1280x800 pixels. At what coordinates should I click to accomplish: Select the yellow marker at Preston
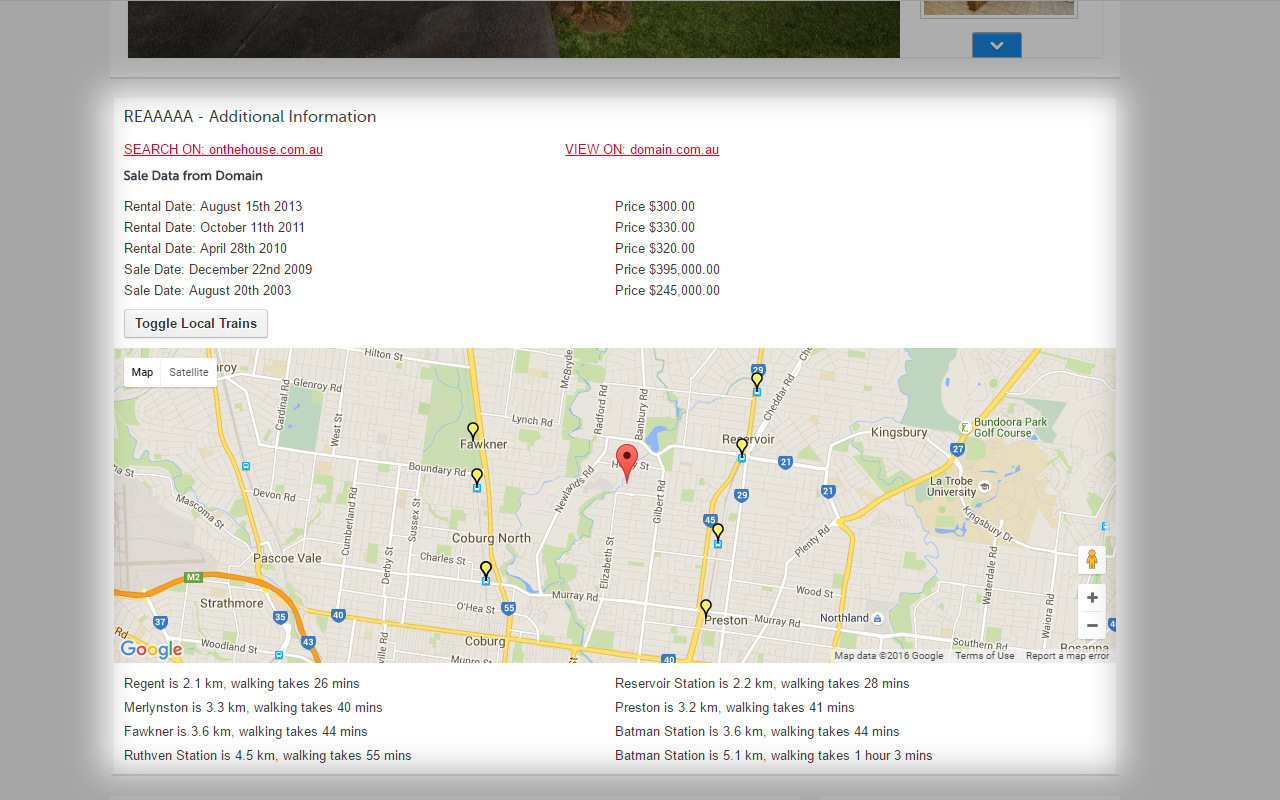pyautogui.click(x=706, y=607)
